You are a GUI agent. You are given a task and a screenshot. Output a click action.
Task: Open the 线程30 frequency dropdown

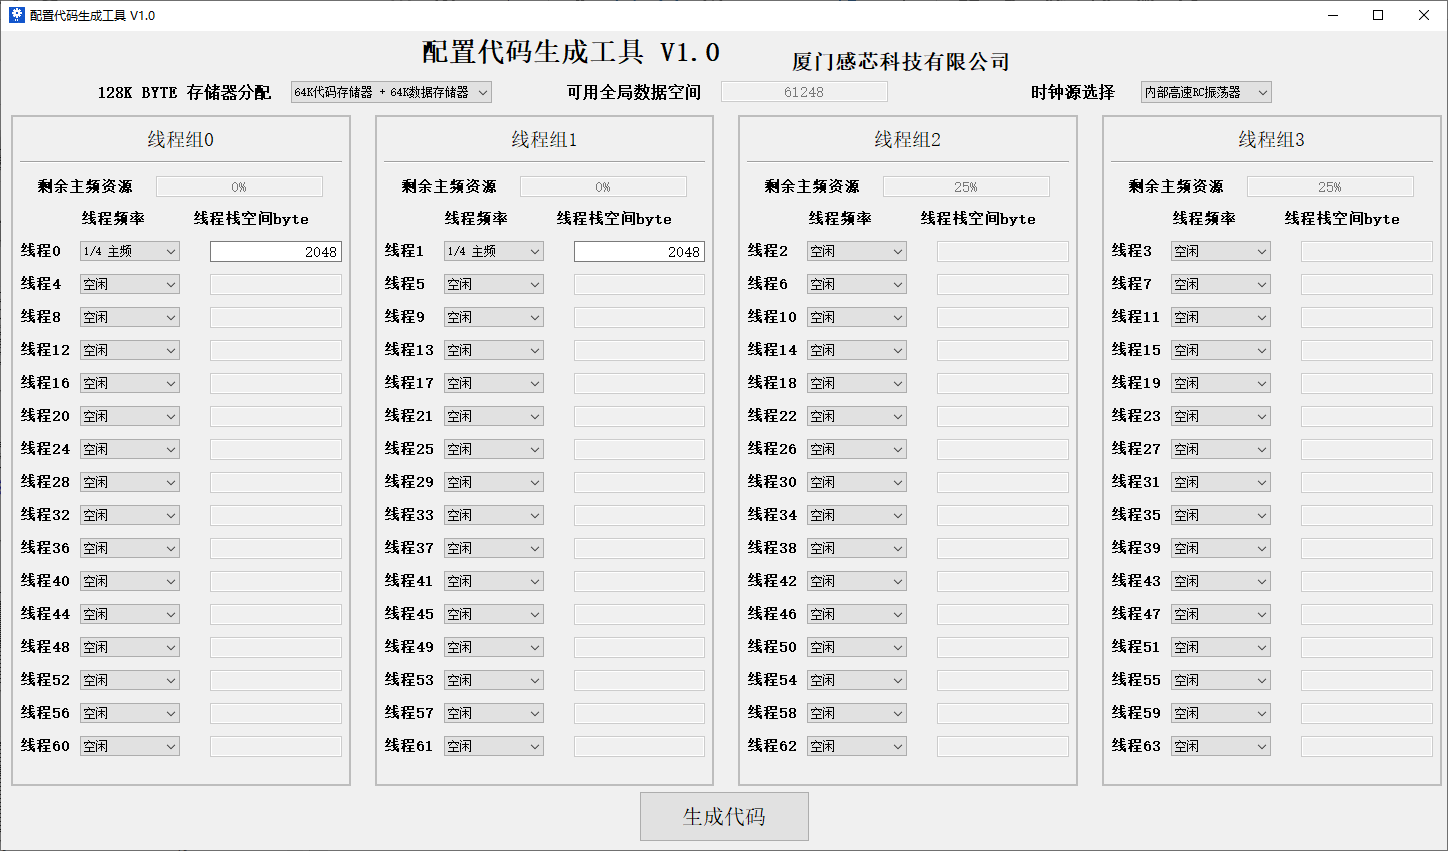pyautogui.click(x=857, y=482)
